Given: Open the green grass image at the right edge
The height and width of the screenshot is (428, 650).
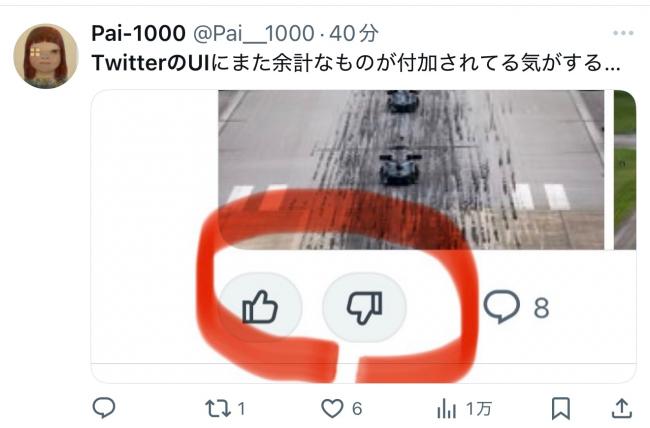Looking at the screenshot, I should [x=625, y=170].
